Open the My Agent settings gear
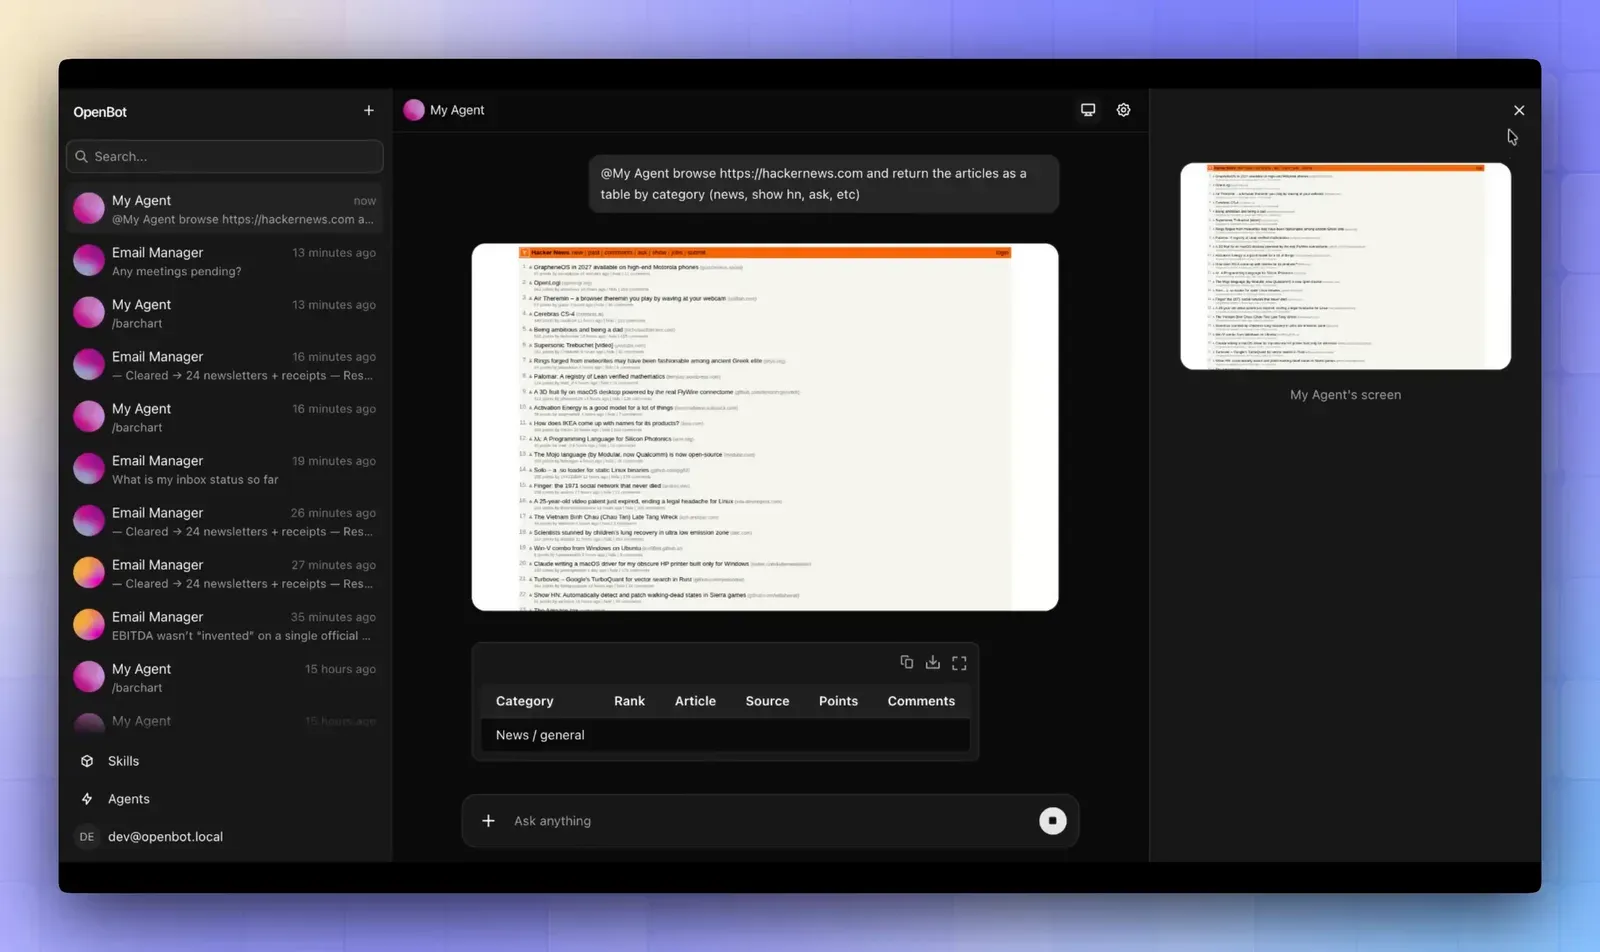Screen dimensions: 1600x952 [1123, 110]
